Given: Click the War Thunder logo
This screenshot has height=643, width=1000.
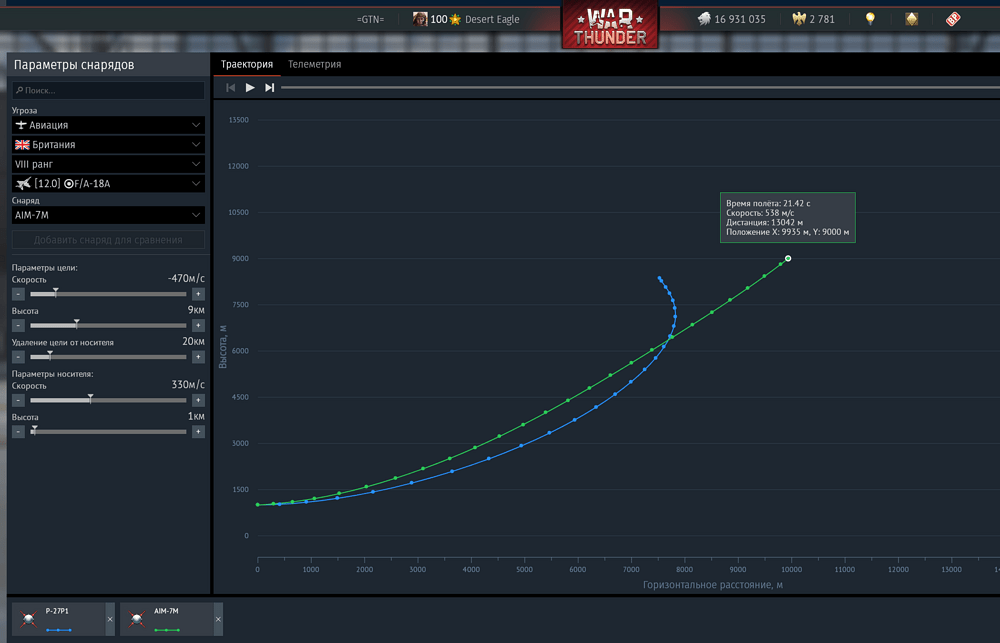Looking at the screenshot, I should [x=610, y=26].
